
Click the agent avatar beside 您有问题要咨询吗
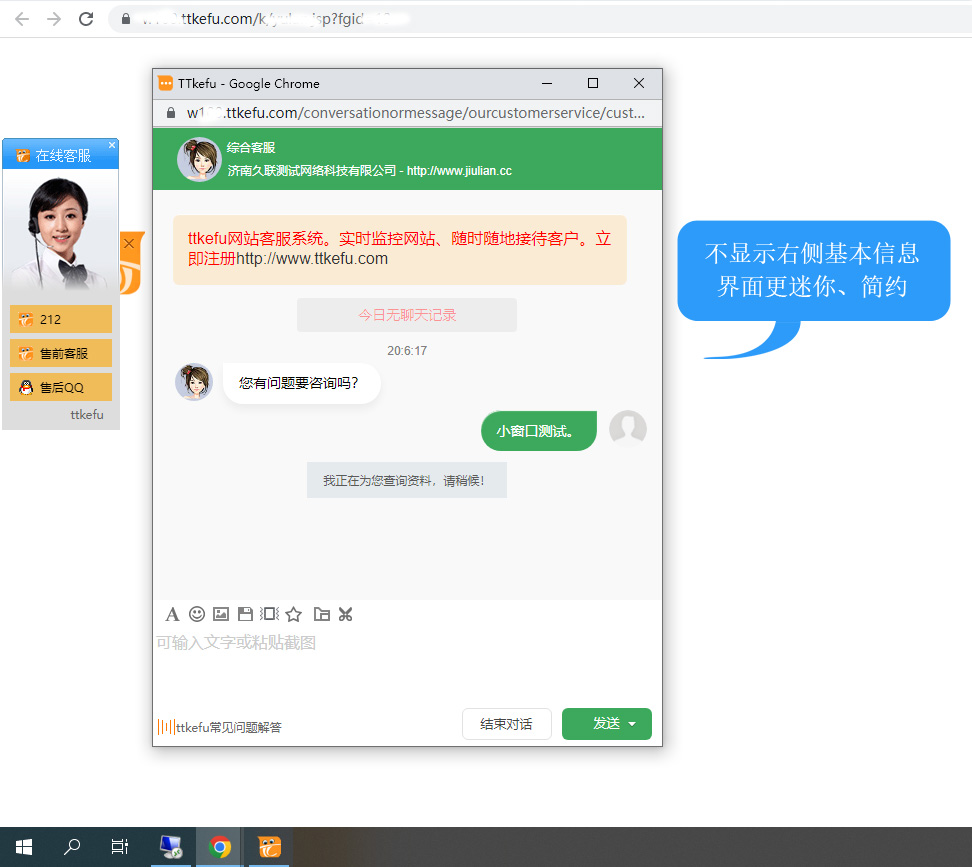194,382
